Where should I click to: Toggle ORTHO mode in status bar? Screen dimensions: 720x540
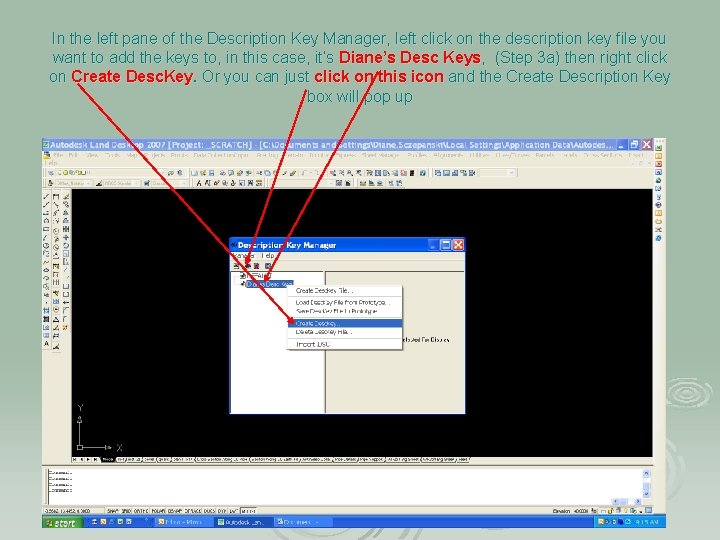[x=141, y=511]
